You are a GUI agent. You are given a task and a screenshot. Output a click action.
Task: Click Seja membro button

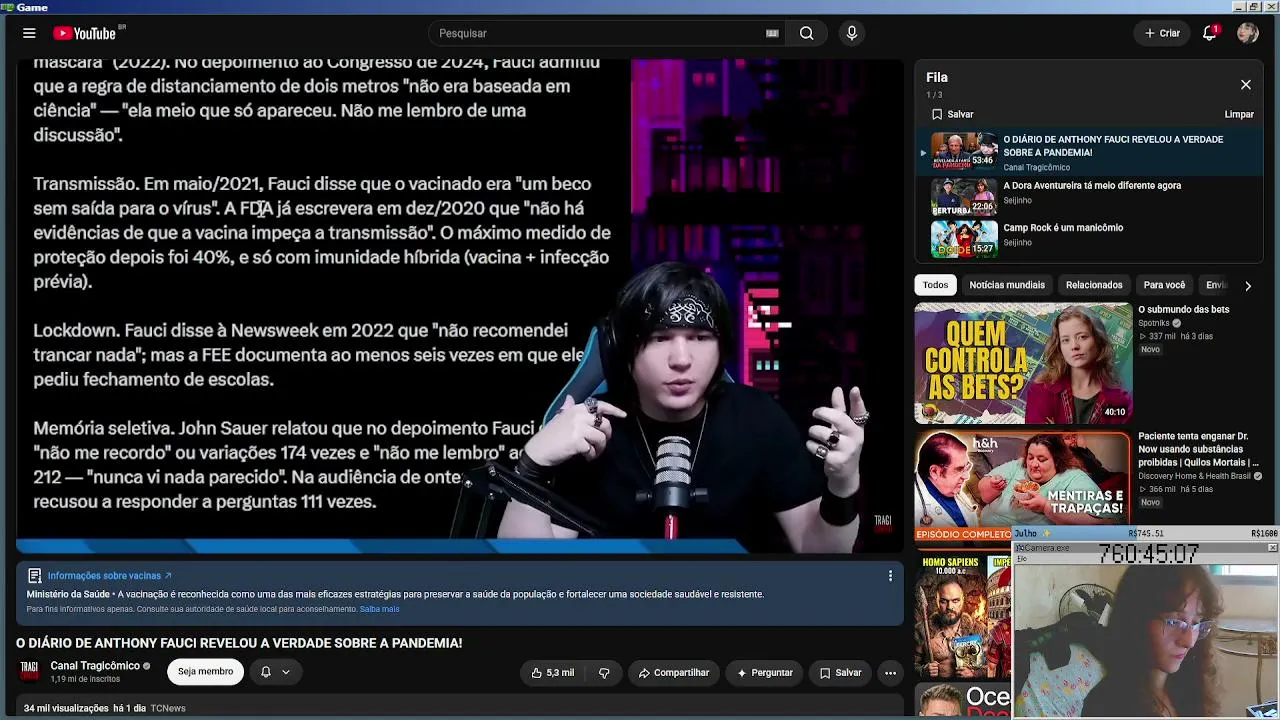tap(206, 672)
